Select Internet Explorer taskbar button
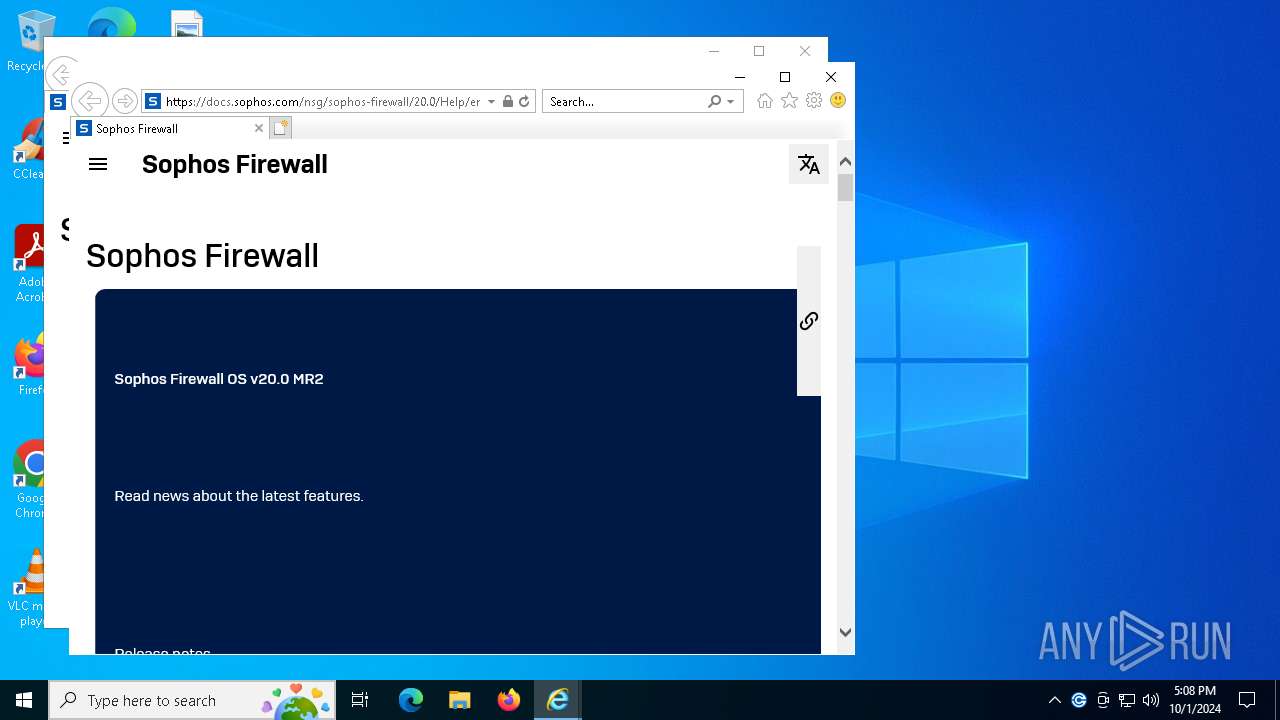Viewport: 1280px width, 720px height. 558,700
